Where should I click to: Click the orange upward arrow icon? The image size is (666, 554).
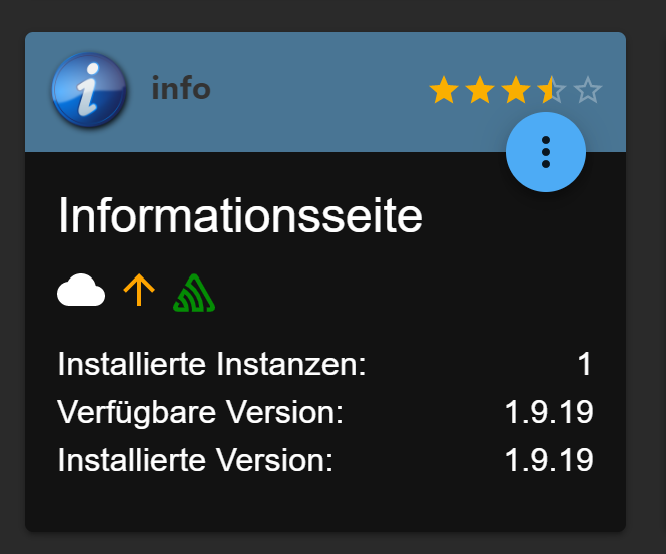coord(139,290)
